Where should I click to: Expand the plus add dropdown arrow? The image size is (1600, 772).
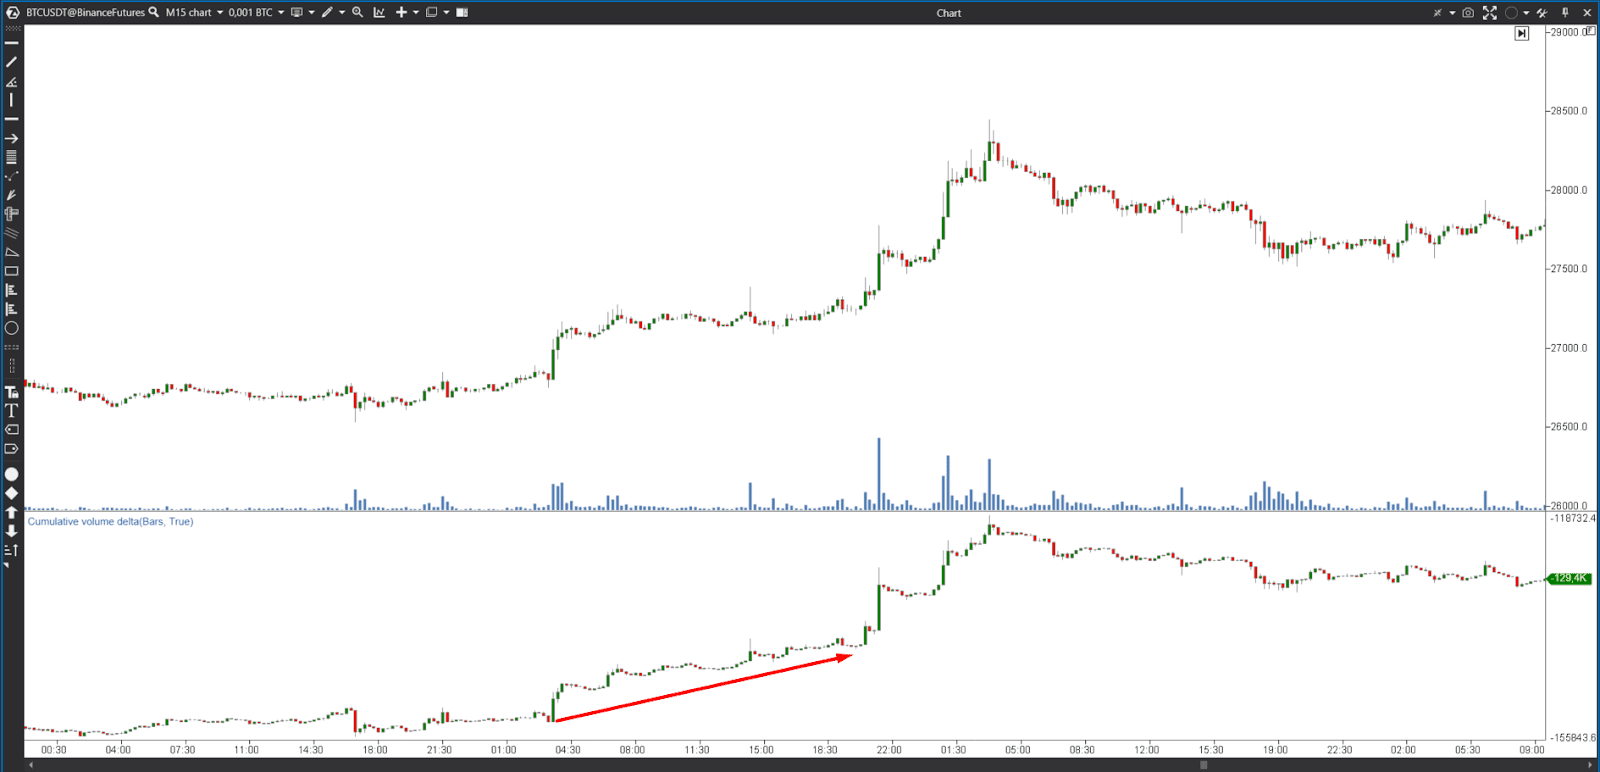(x=416, y=13)
